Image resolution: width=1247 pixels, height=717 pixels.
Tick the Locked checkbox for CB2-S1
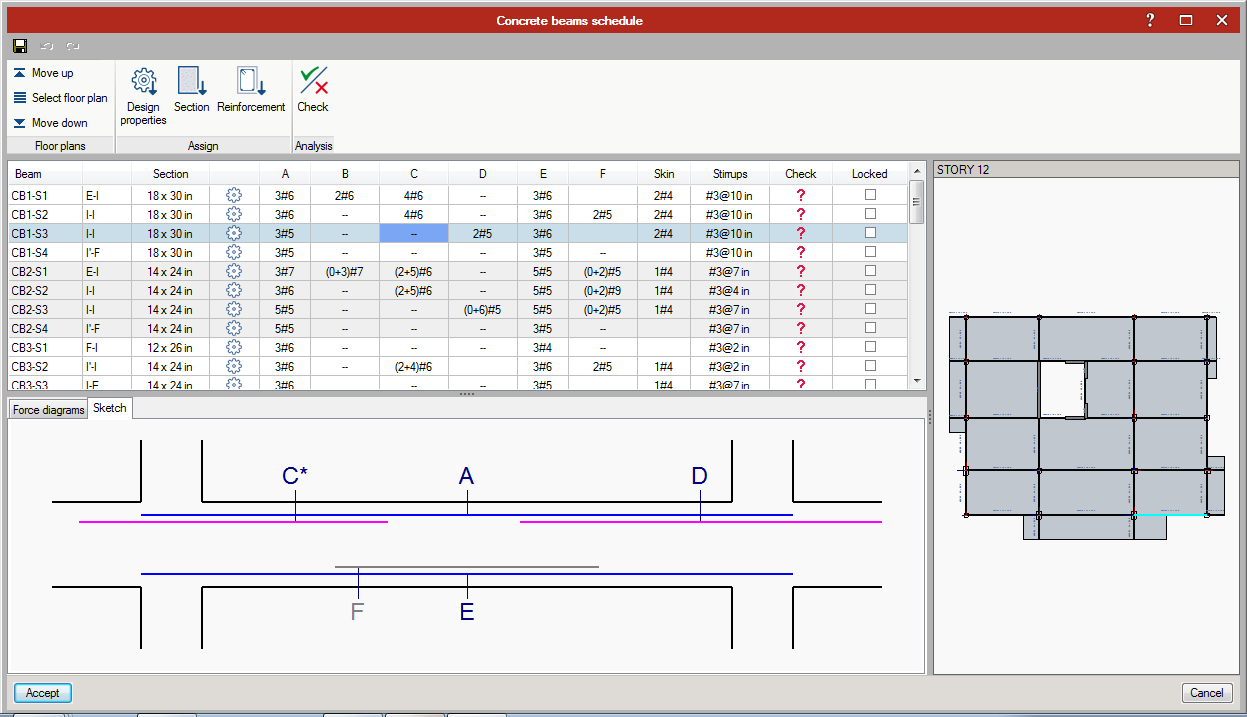870,271
